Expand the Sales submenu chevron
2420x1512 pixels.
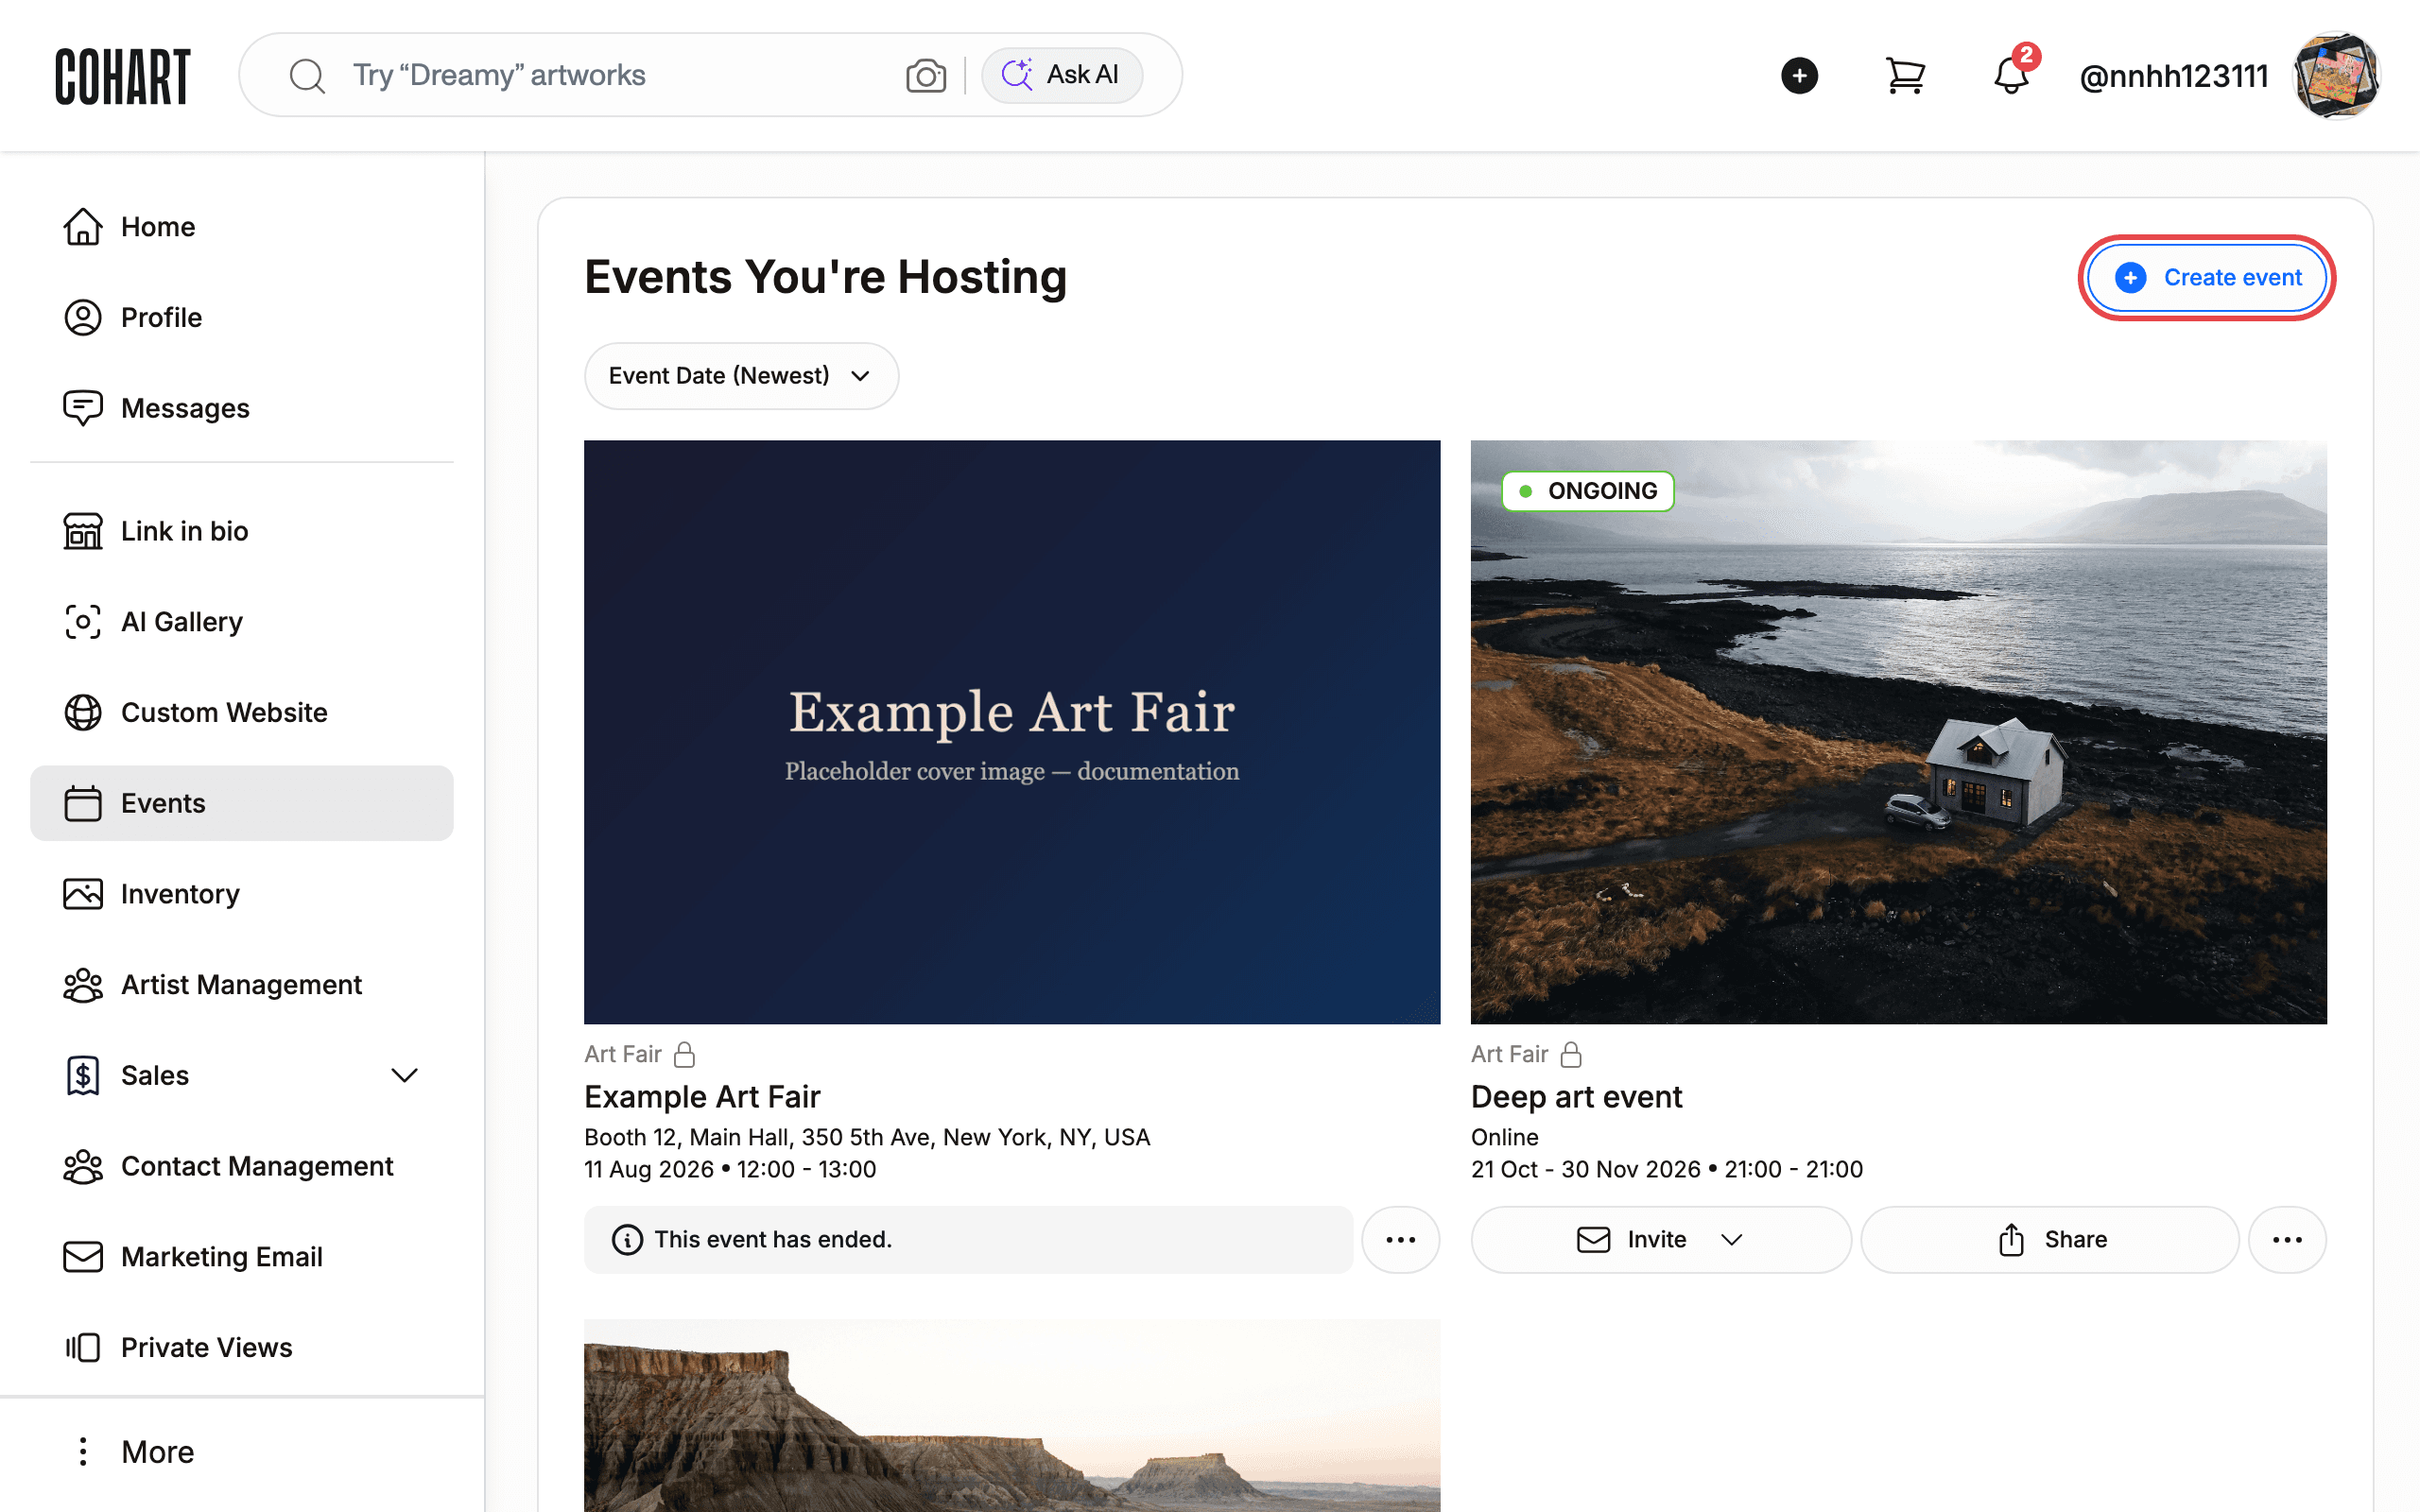point(404,1076)
